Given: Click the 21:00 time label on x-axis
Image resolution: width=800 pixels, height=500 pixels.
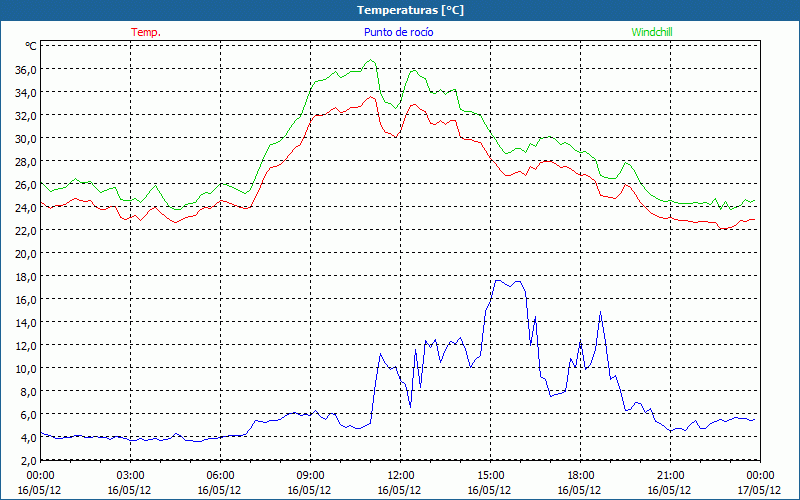Looking at the screenshot, I should pos(670,476).
